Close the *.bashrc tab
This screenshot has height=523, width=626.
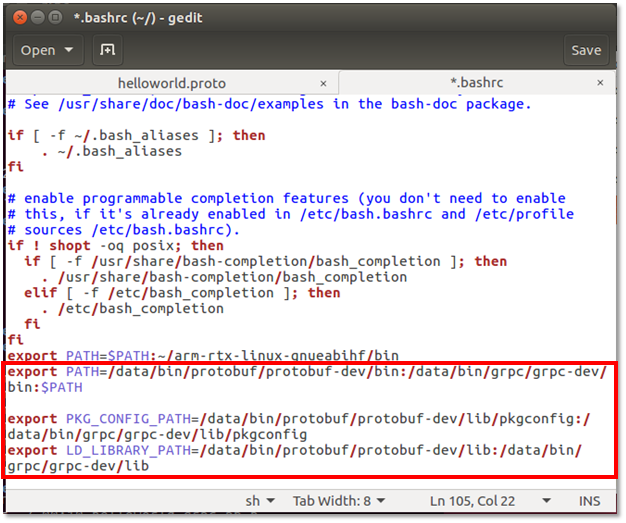(600, 83)
